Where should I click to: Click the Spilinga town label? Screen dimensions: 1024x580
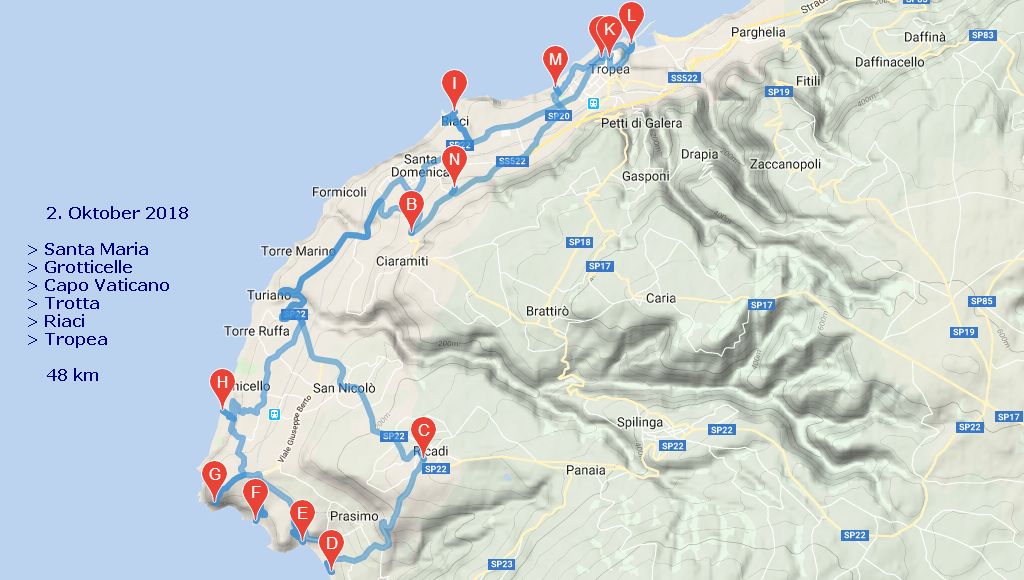[x=639, y=423]
